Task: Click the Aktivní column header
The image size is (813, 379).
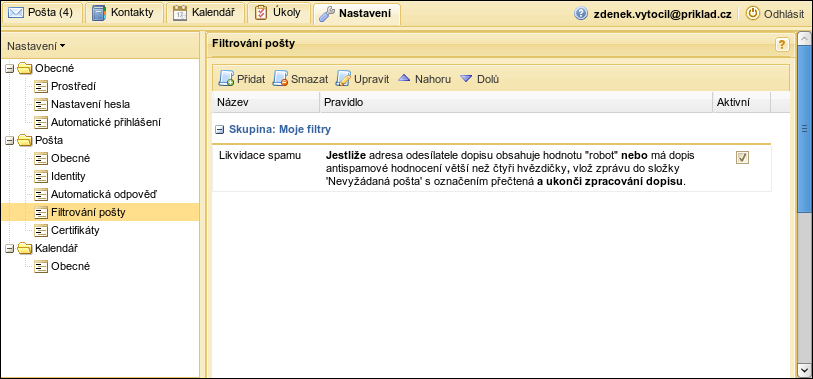Action: click(x=741, y=103)
